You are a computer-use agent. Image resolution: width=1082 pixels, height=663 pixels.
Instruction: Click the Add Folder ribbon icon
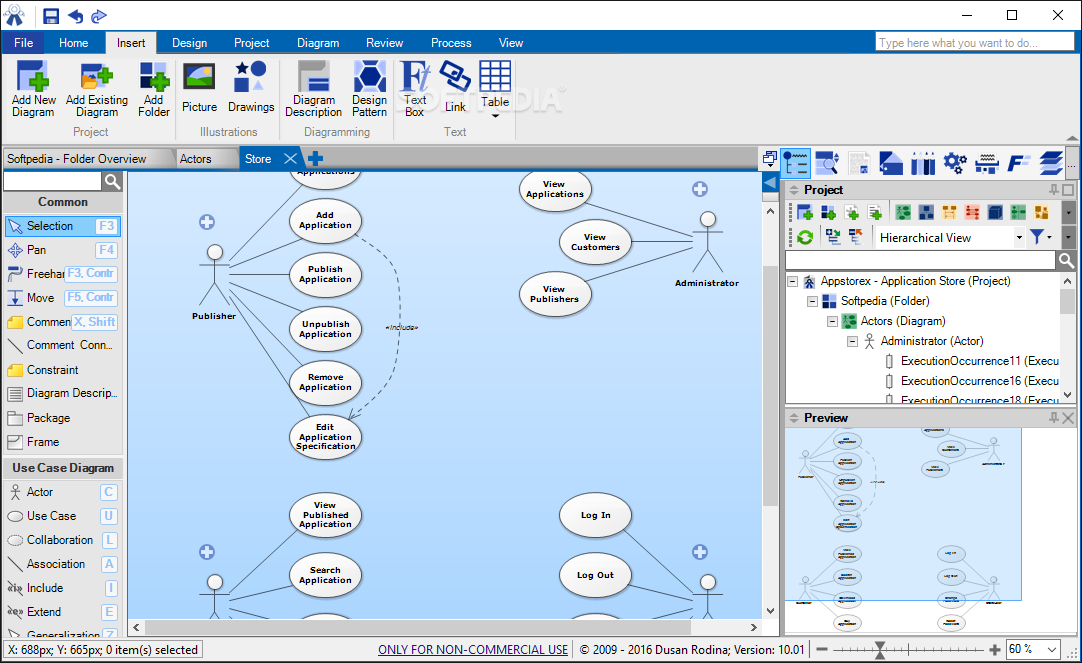(x=154, y=89)
